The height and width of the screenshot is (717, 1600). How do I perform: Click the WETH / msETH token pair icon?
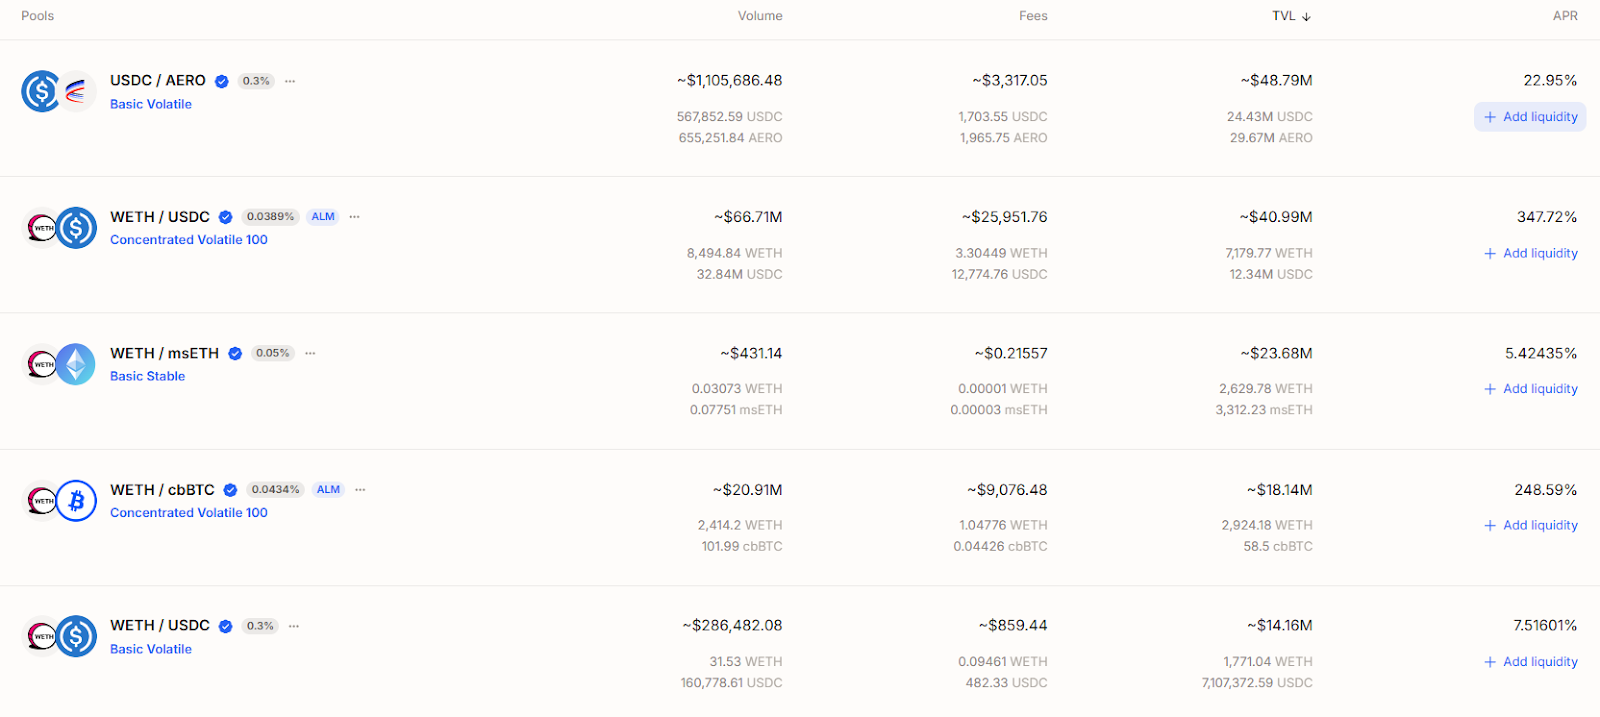[59, 365]
